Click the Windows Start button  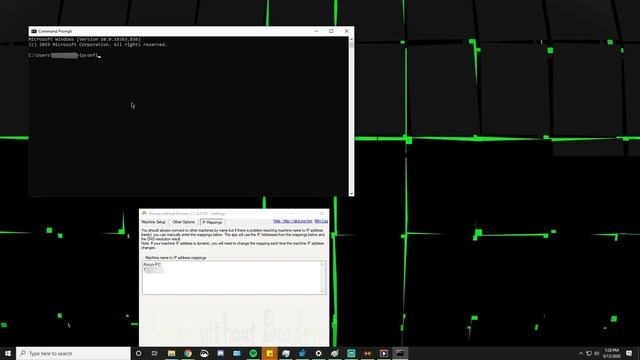(x=8, y=353)
